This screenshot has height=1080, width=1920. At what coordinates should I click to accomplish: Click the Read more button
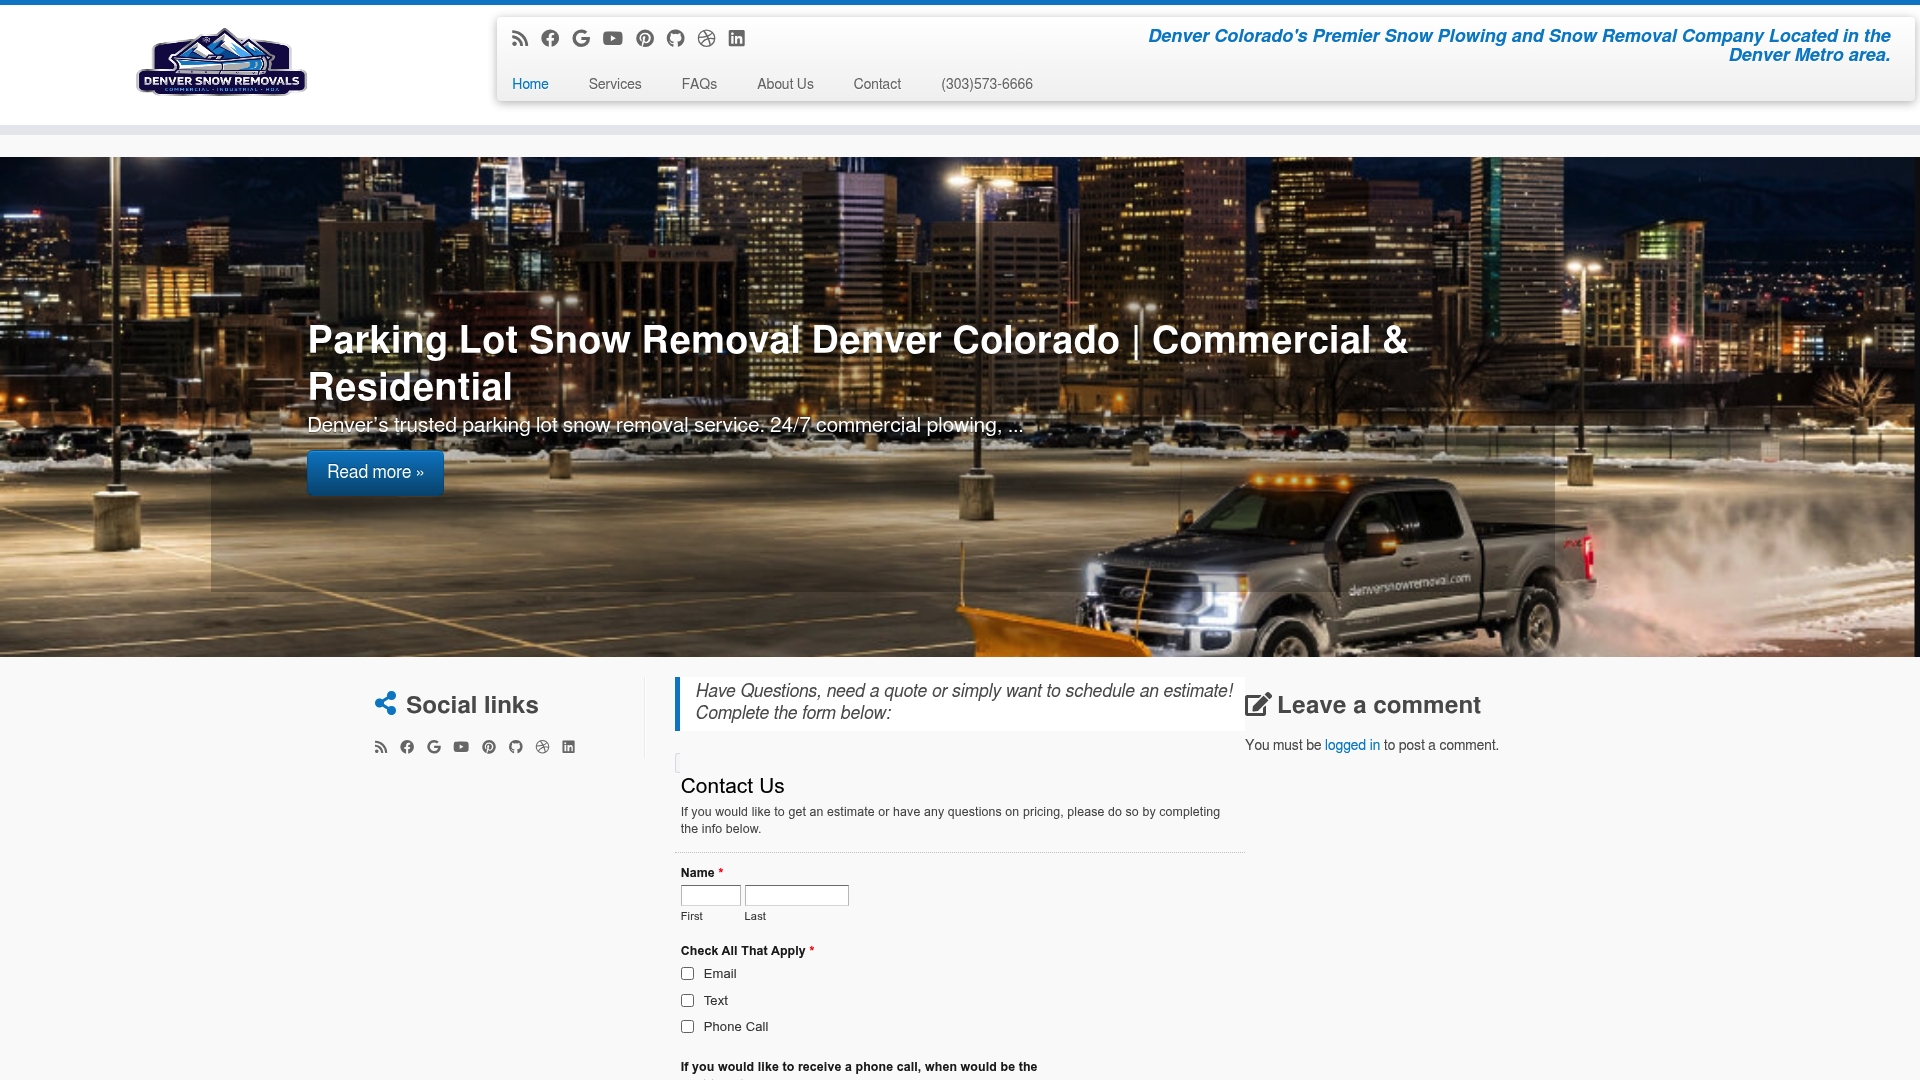375,472
